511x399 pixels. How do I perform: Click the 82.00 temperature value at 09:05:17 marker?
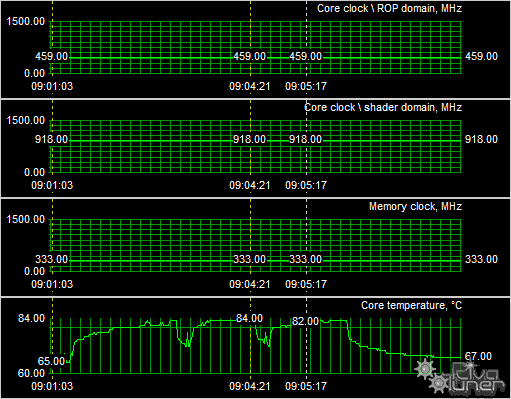click(305, 321)
